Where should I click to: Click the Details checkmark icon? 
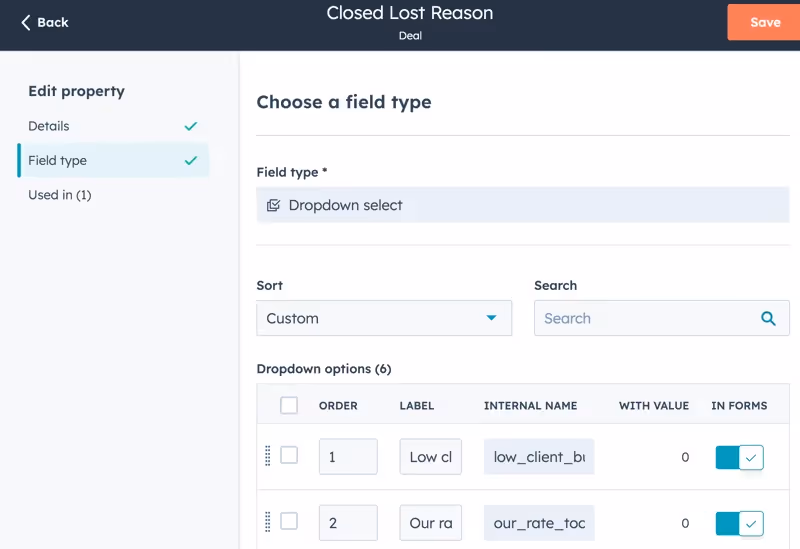tap(191, 126)
